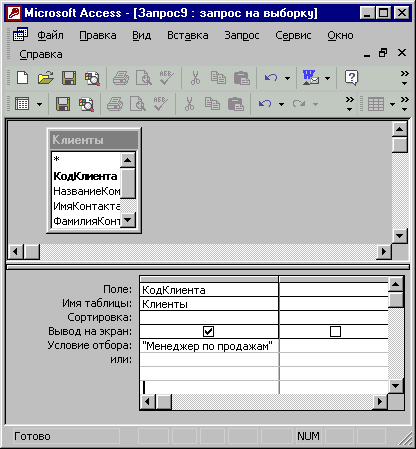Click query View datasheet icon
Image resolution: width=416 pixels, height=449 pixels.
click(x=22, y=104)
